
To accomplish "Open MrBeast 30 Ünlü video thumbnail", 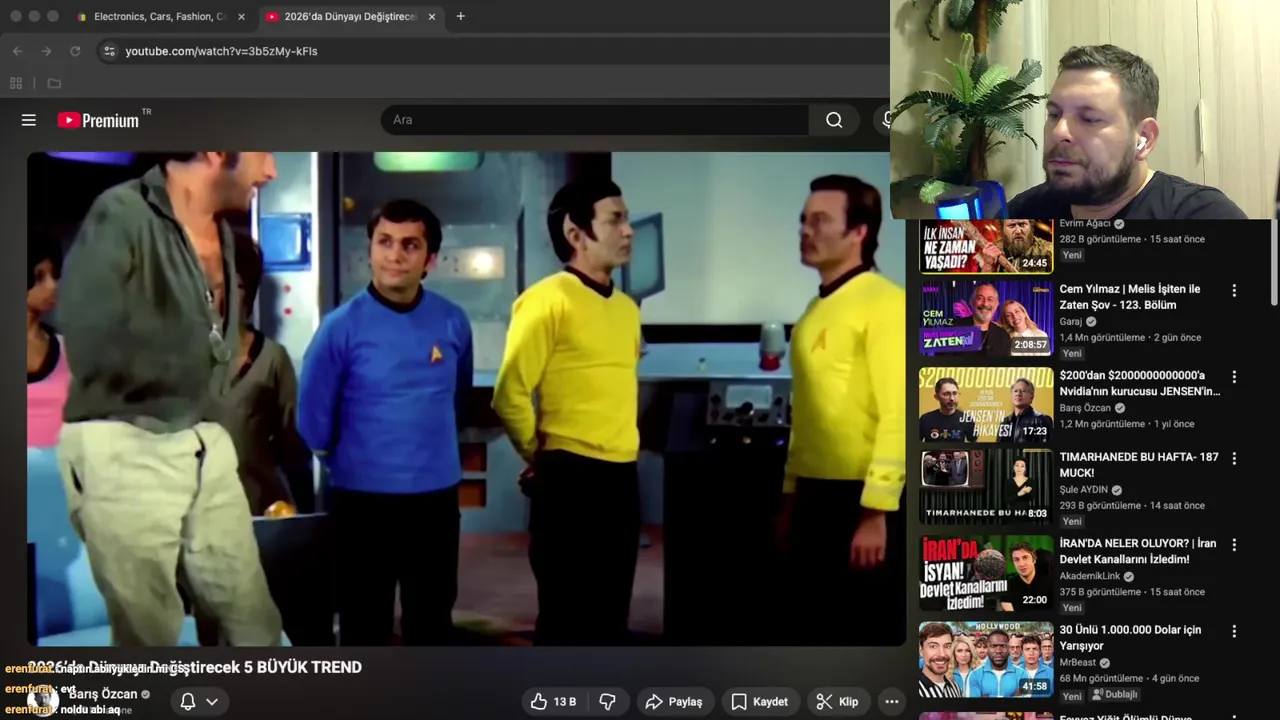I will (x=986, y=660).
